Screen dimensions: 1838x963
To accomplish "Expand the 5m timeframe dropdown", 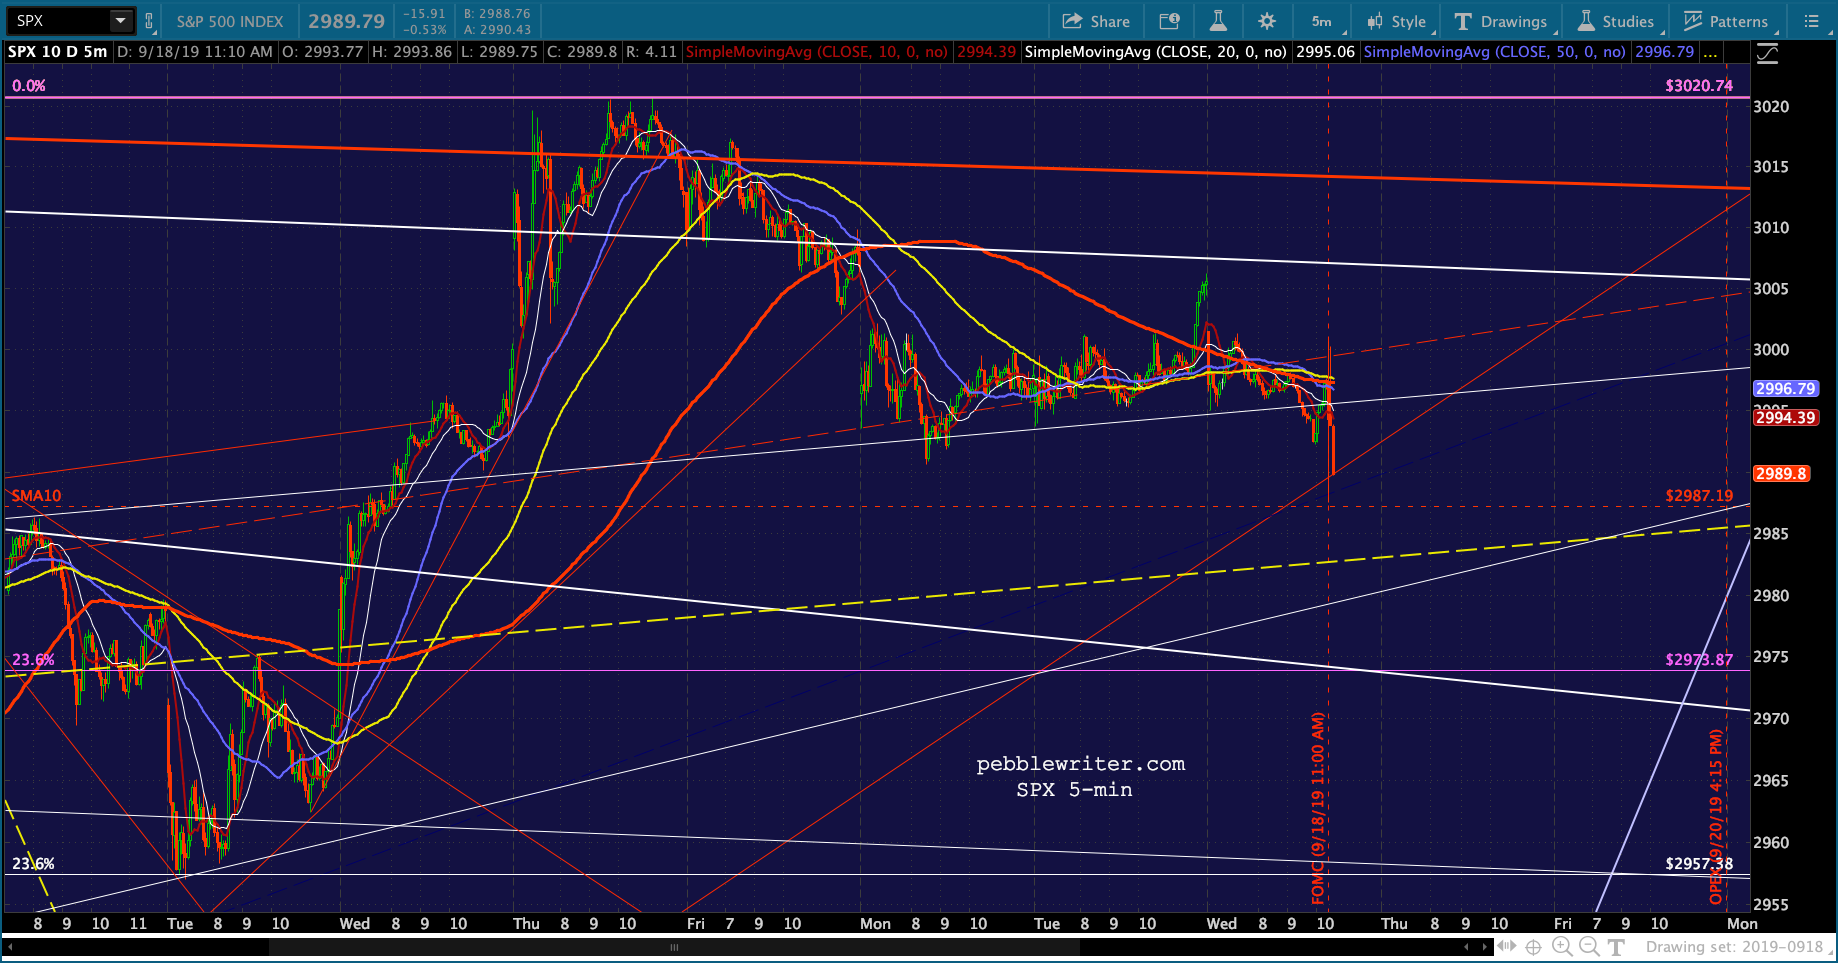I will (1323, 21).
